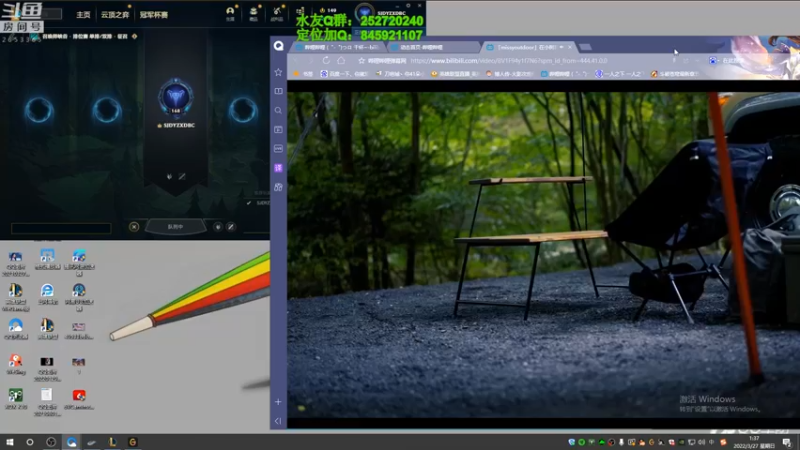Click the taskbar clock and date
800x450 pixels.
coord(754,442)
